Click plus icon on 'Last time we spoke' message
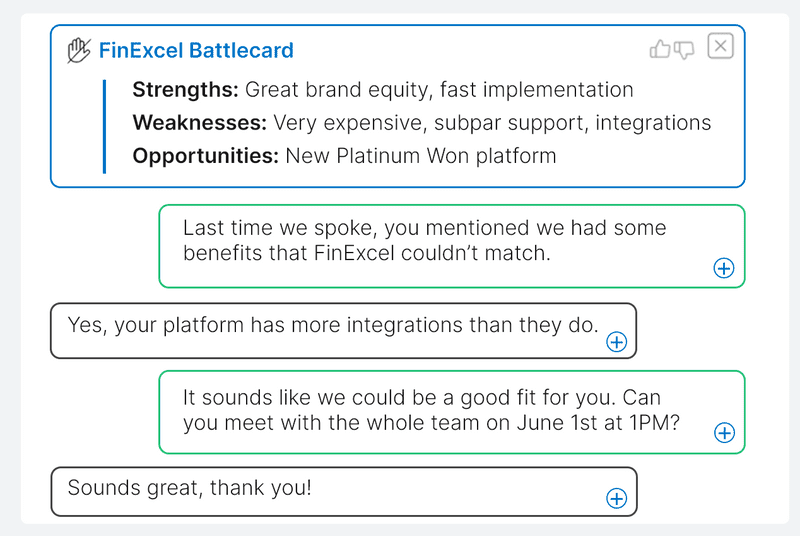 (x=723, y=268)
